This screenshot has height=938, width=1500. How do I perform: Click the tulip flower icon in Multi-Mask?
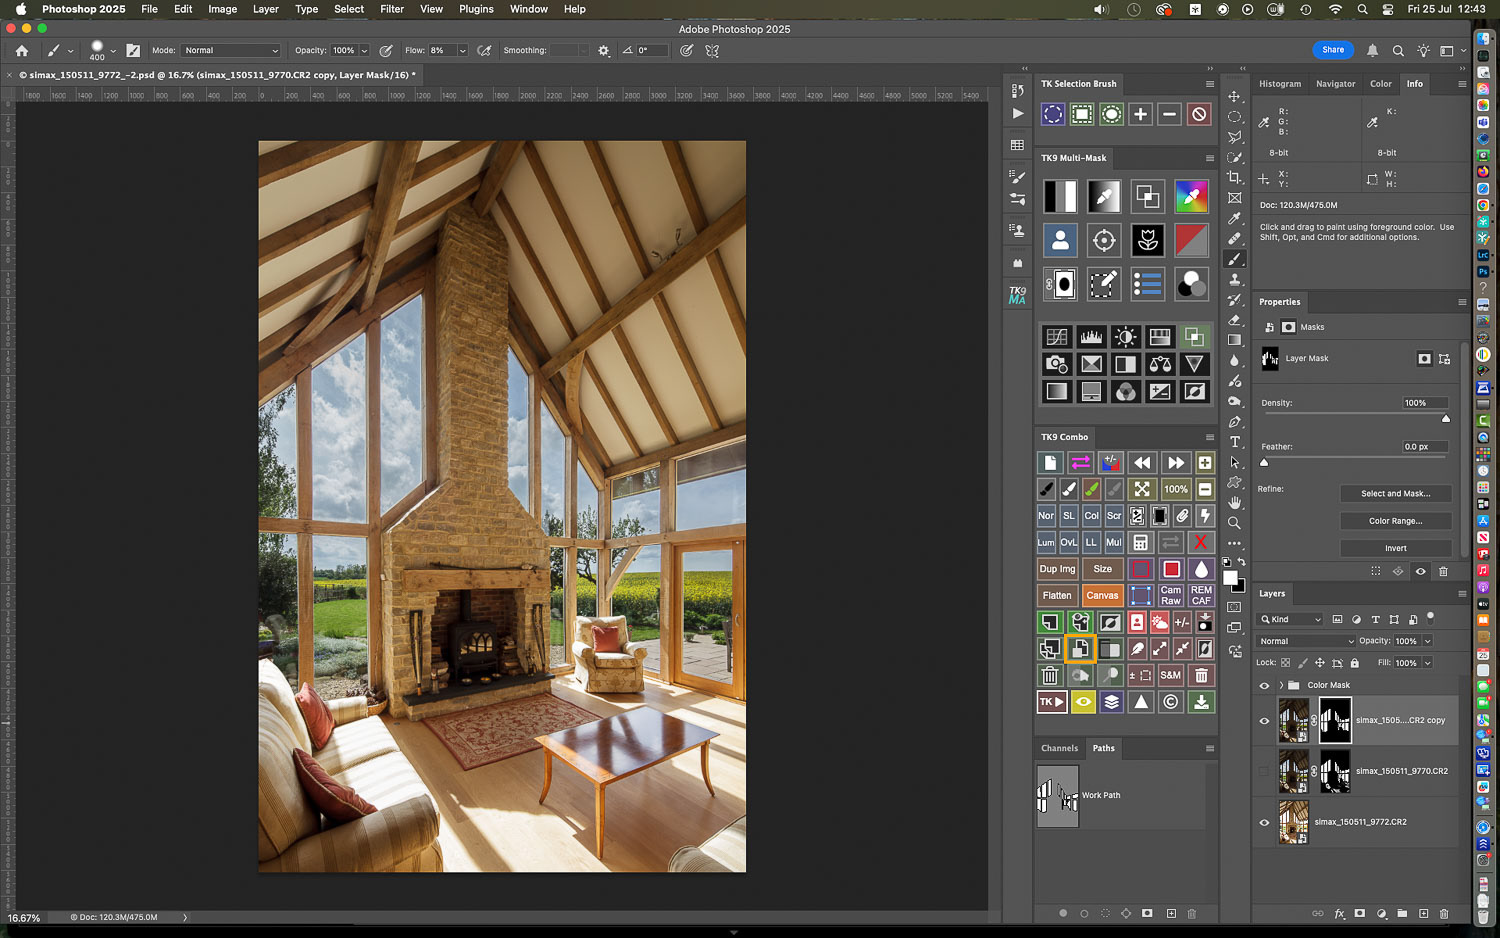1148,240
